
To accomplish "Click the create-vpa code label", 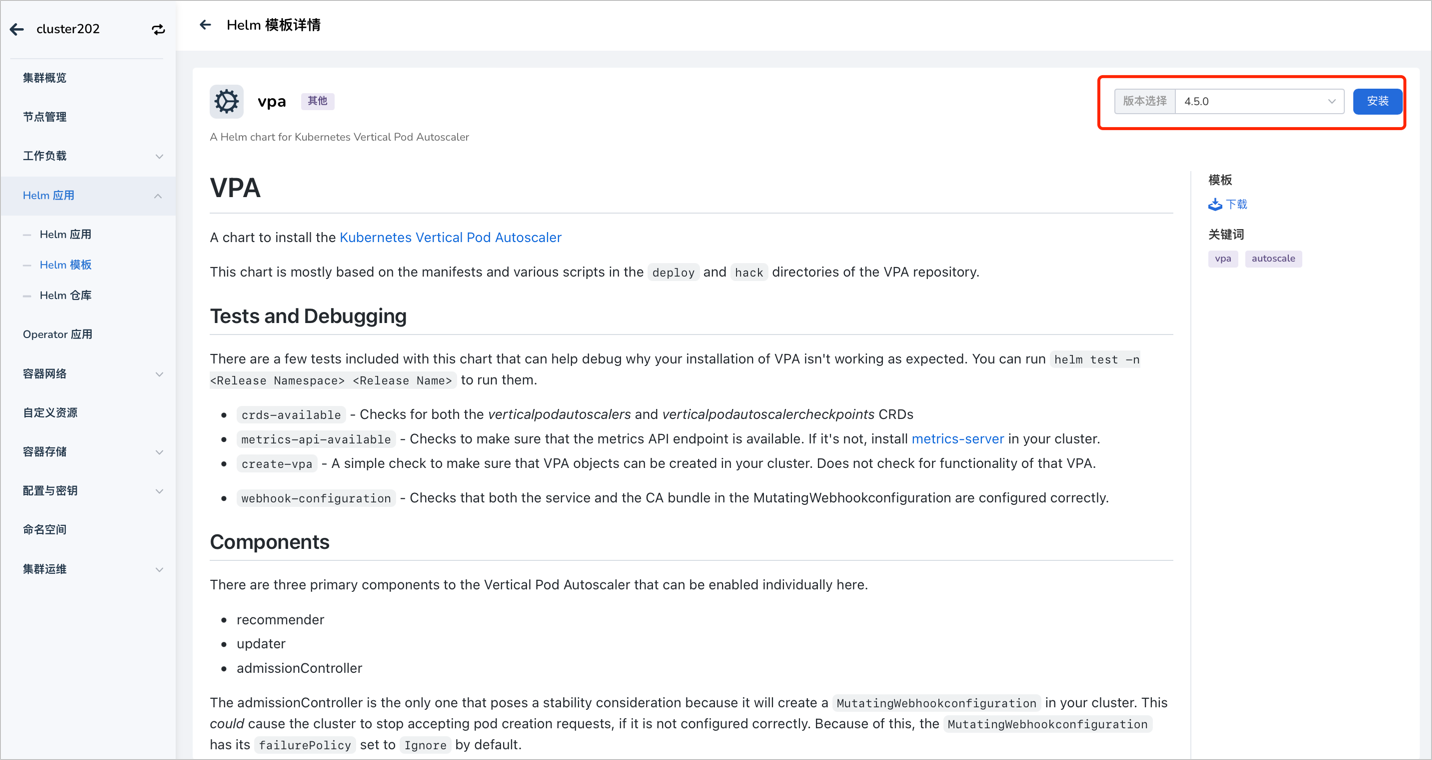I will 277,464.
